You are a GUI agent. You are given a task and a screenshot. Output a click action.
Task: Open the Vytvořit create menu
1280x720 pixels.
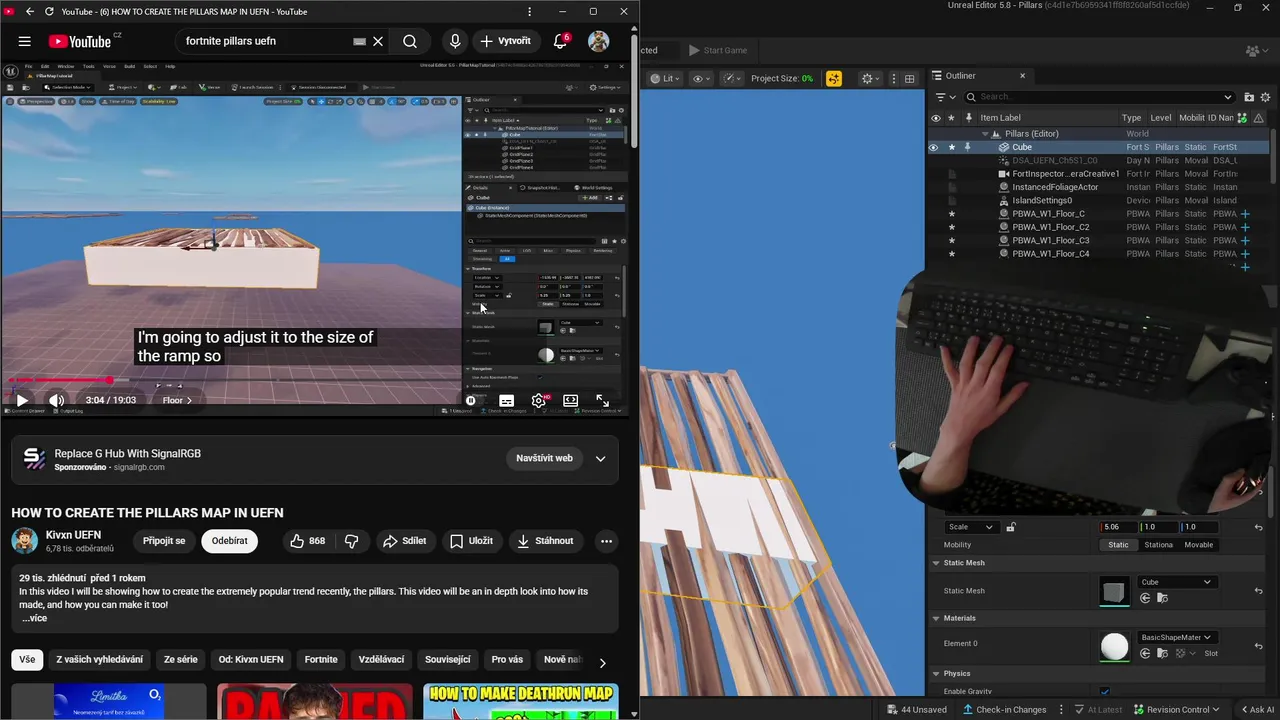(x=505, y=41)
